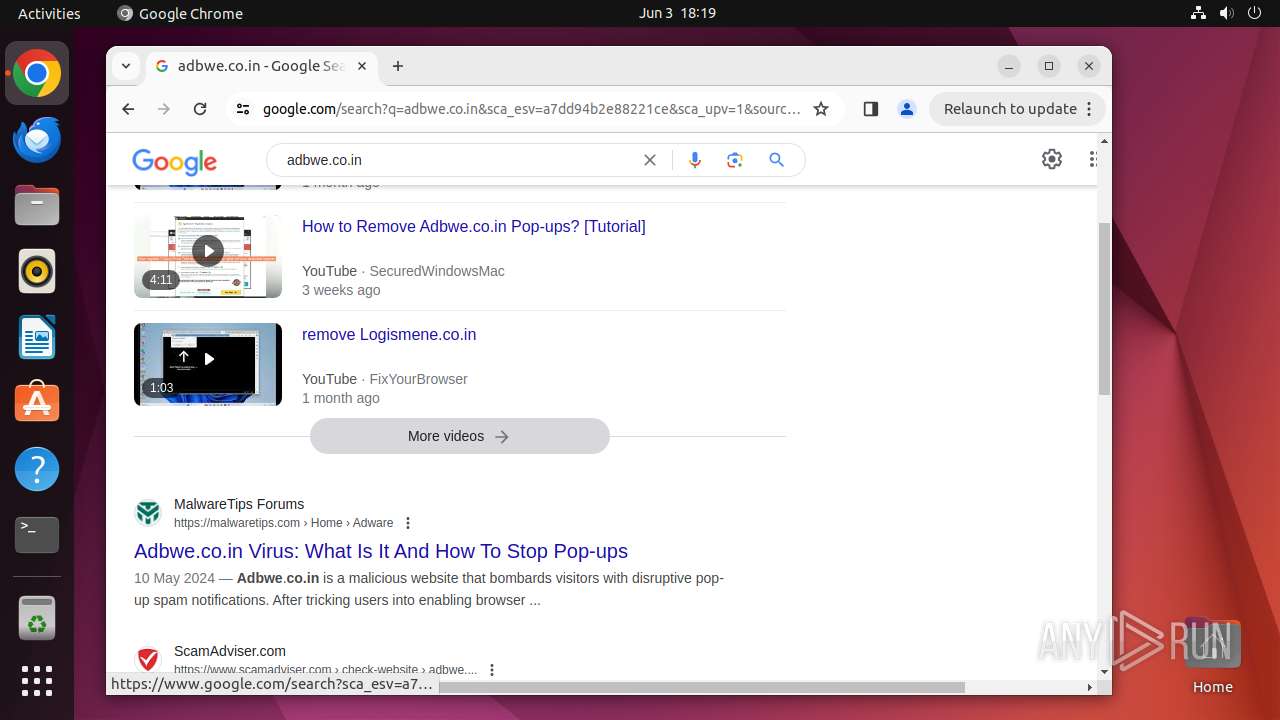This screenshot has width=1280, height=720.
Task: Open Adbwe.co.in Virus MalwareTips result
Action: pos(381,551)
